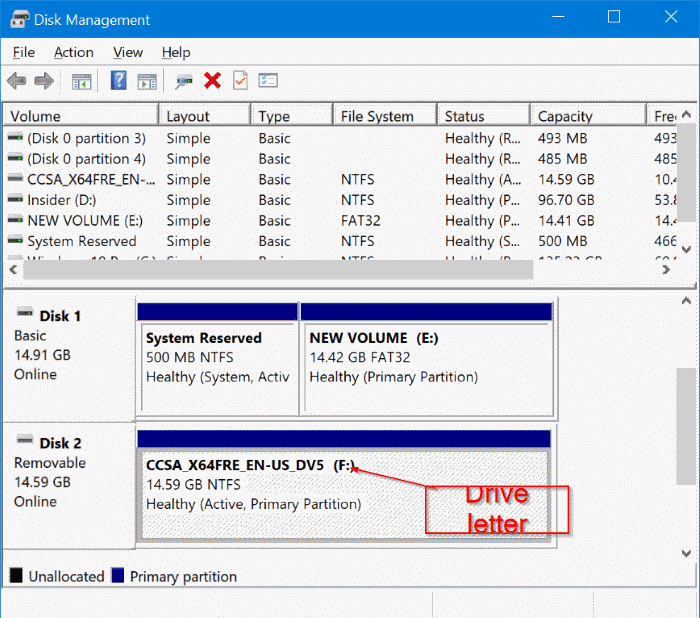Viewport: 700px width, 618px height.
Task: Click the Disk 2 drive icon
Action: (25, 439)
